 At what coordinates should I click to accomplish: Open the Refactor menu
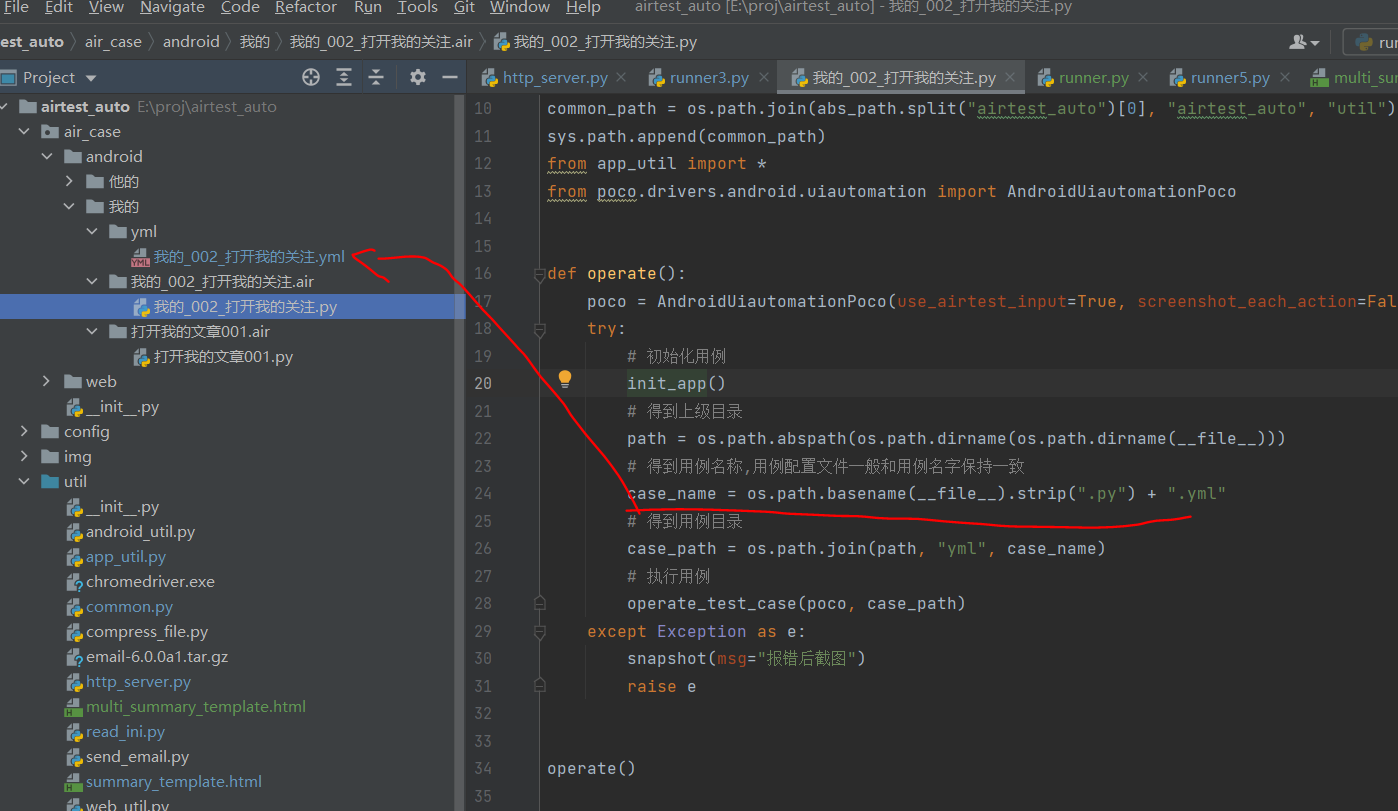[x=306, y=8]
